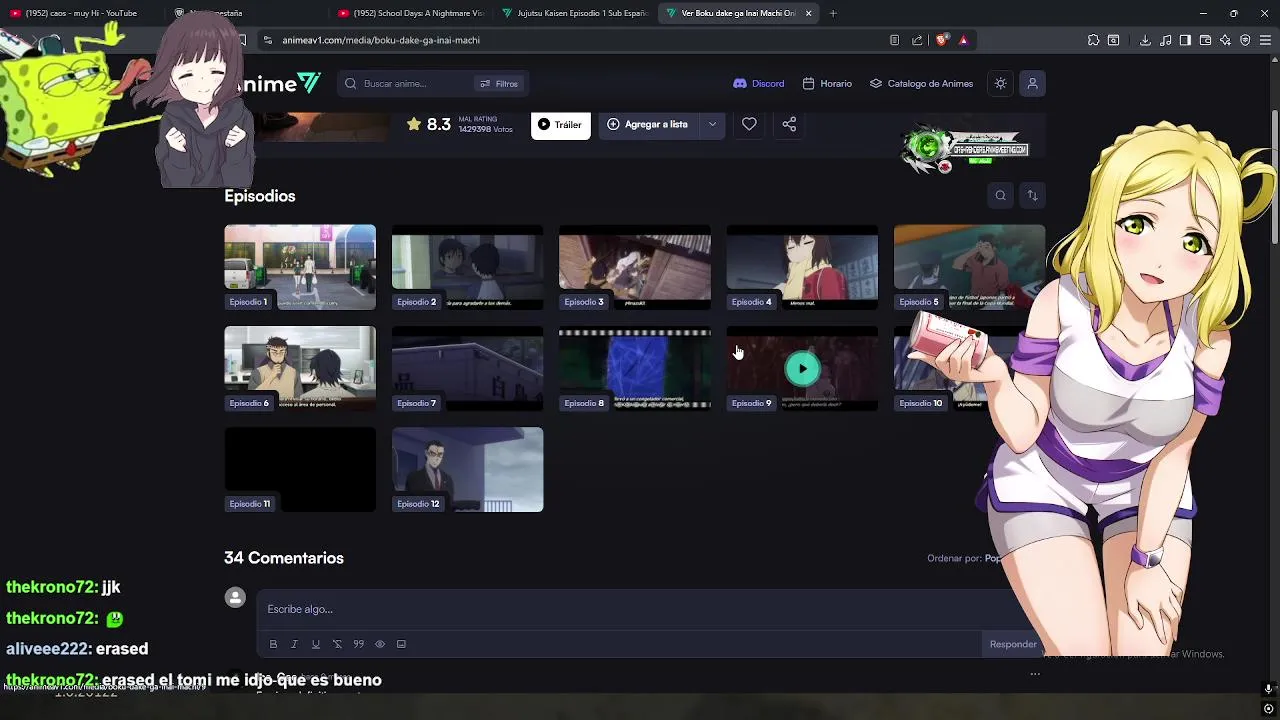Image resolution: width=1280 pixels, height=720 pixels.
Task: Open Episodio 6 thumbnail
Action: (x=300, y=369)
